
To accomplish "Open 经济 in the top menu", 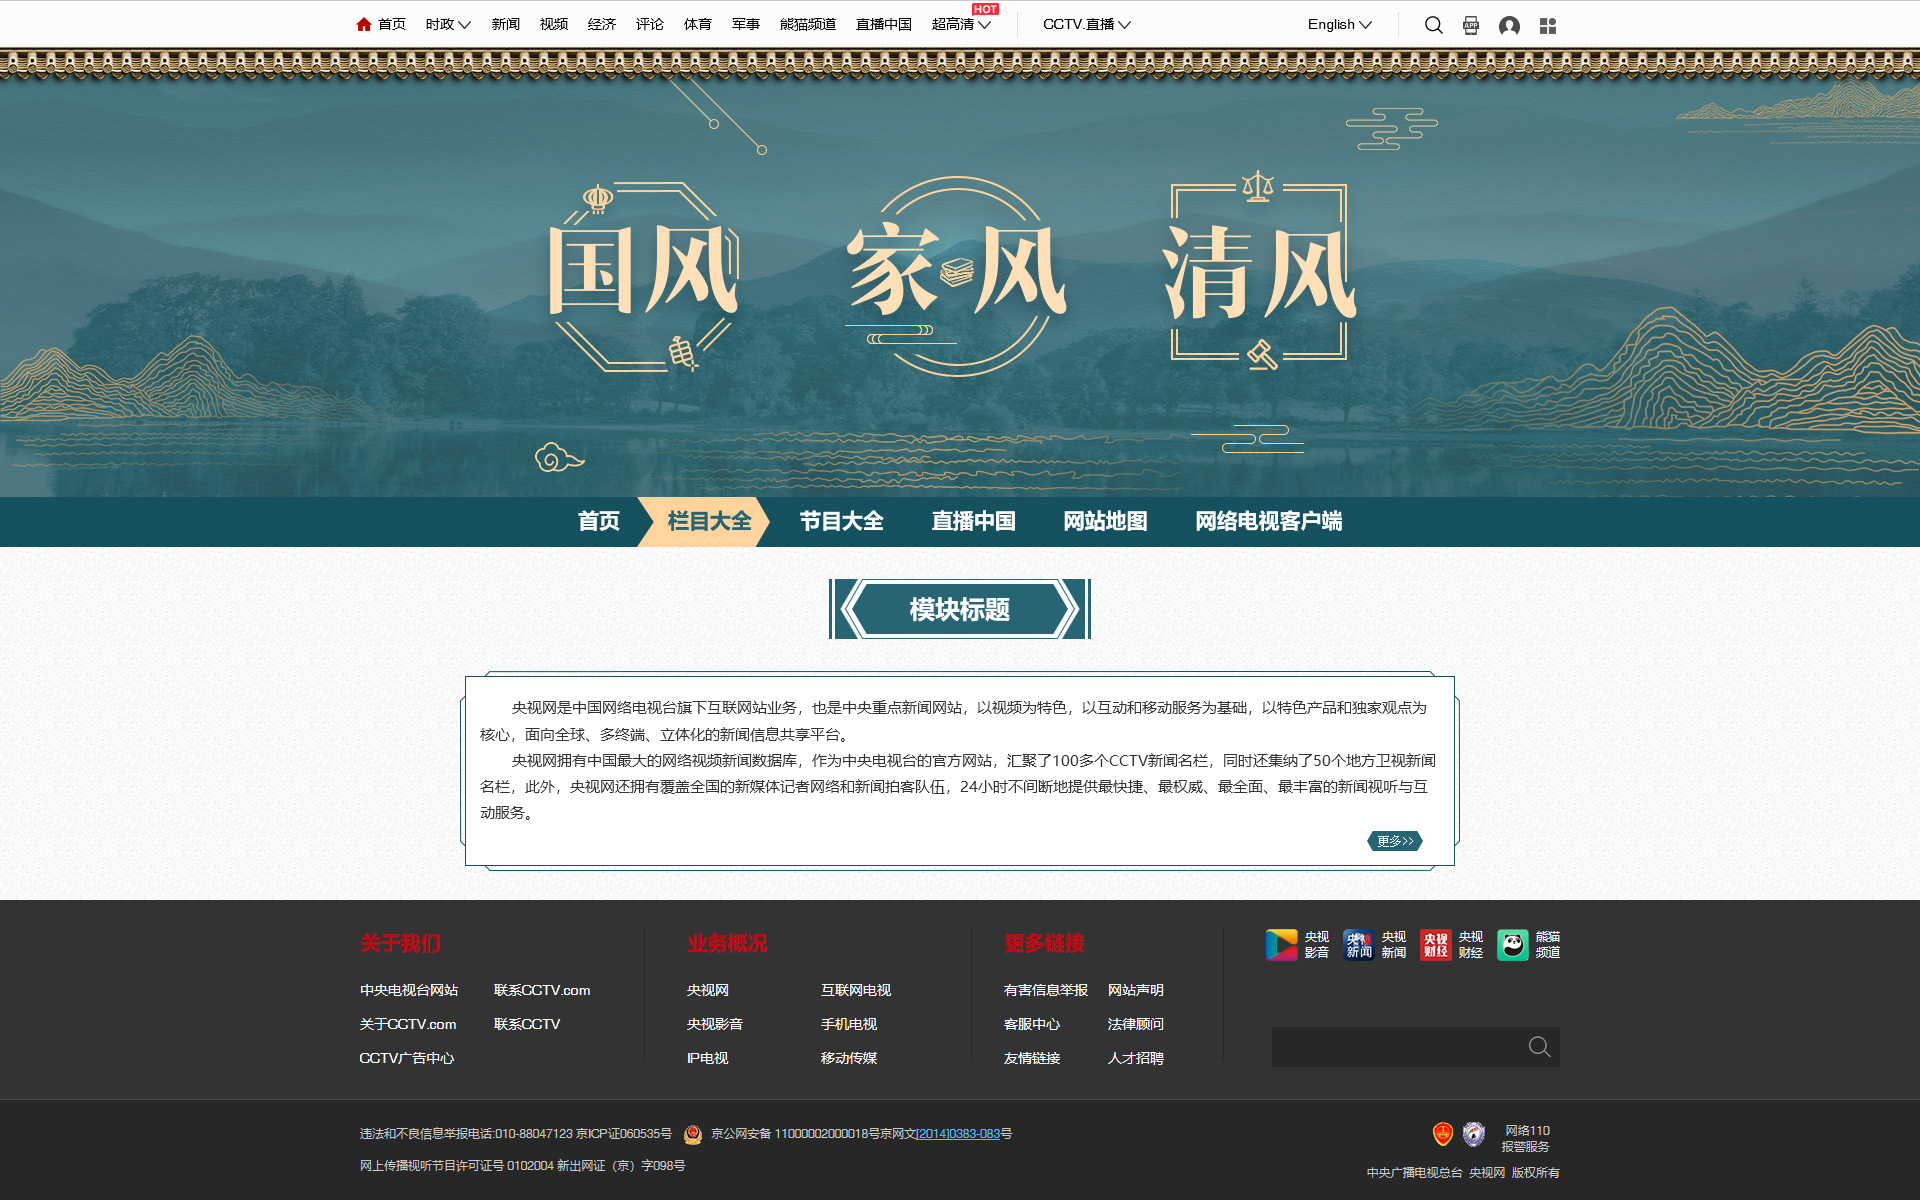I will [602, 24].
